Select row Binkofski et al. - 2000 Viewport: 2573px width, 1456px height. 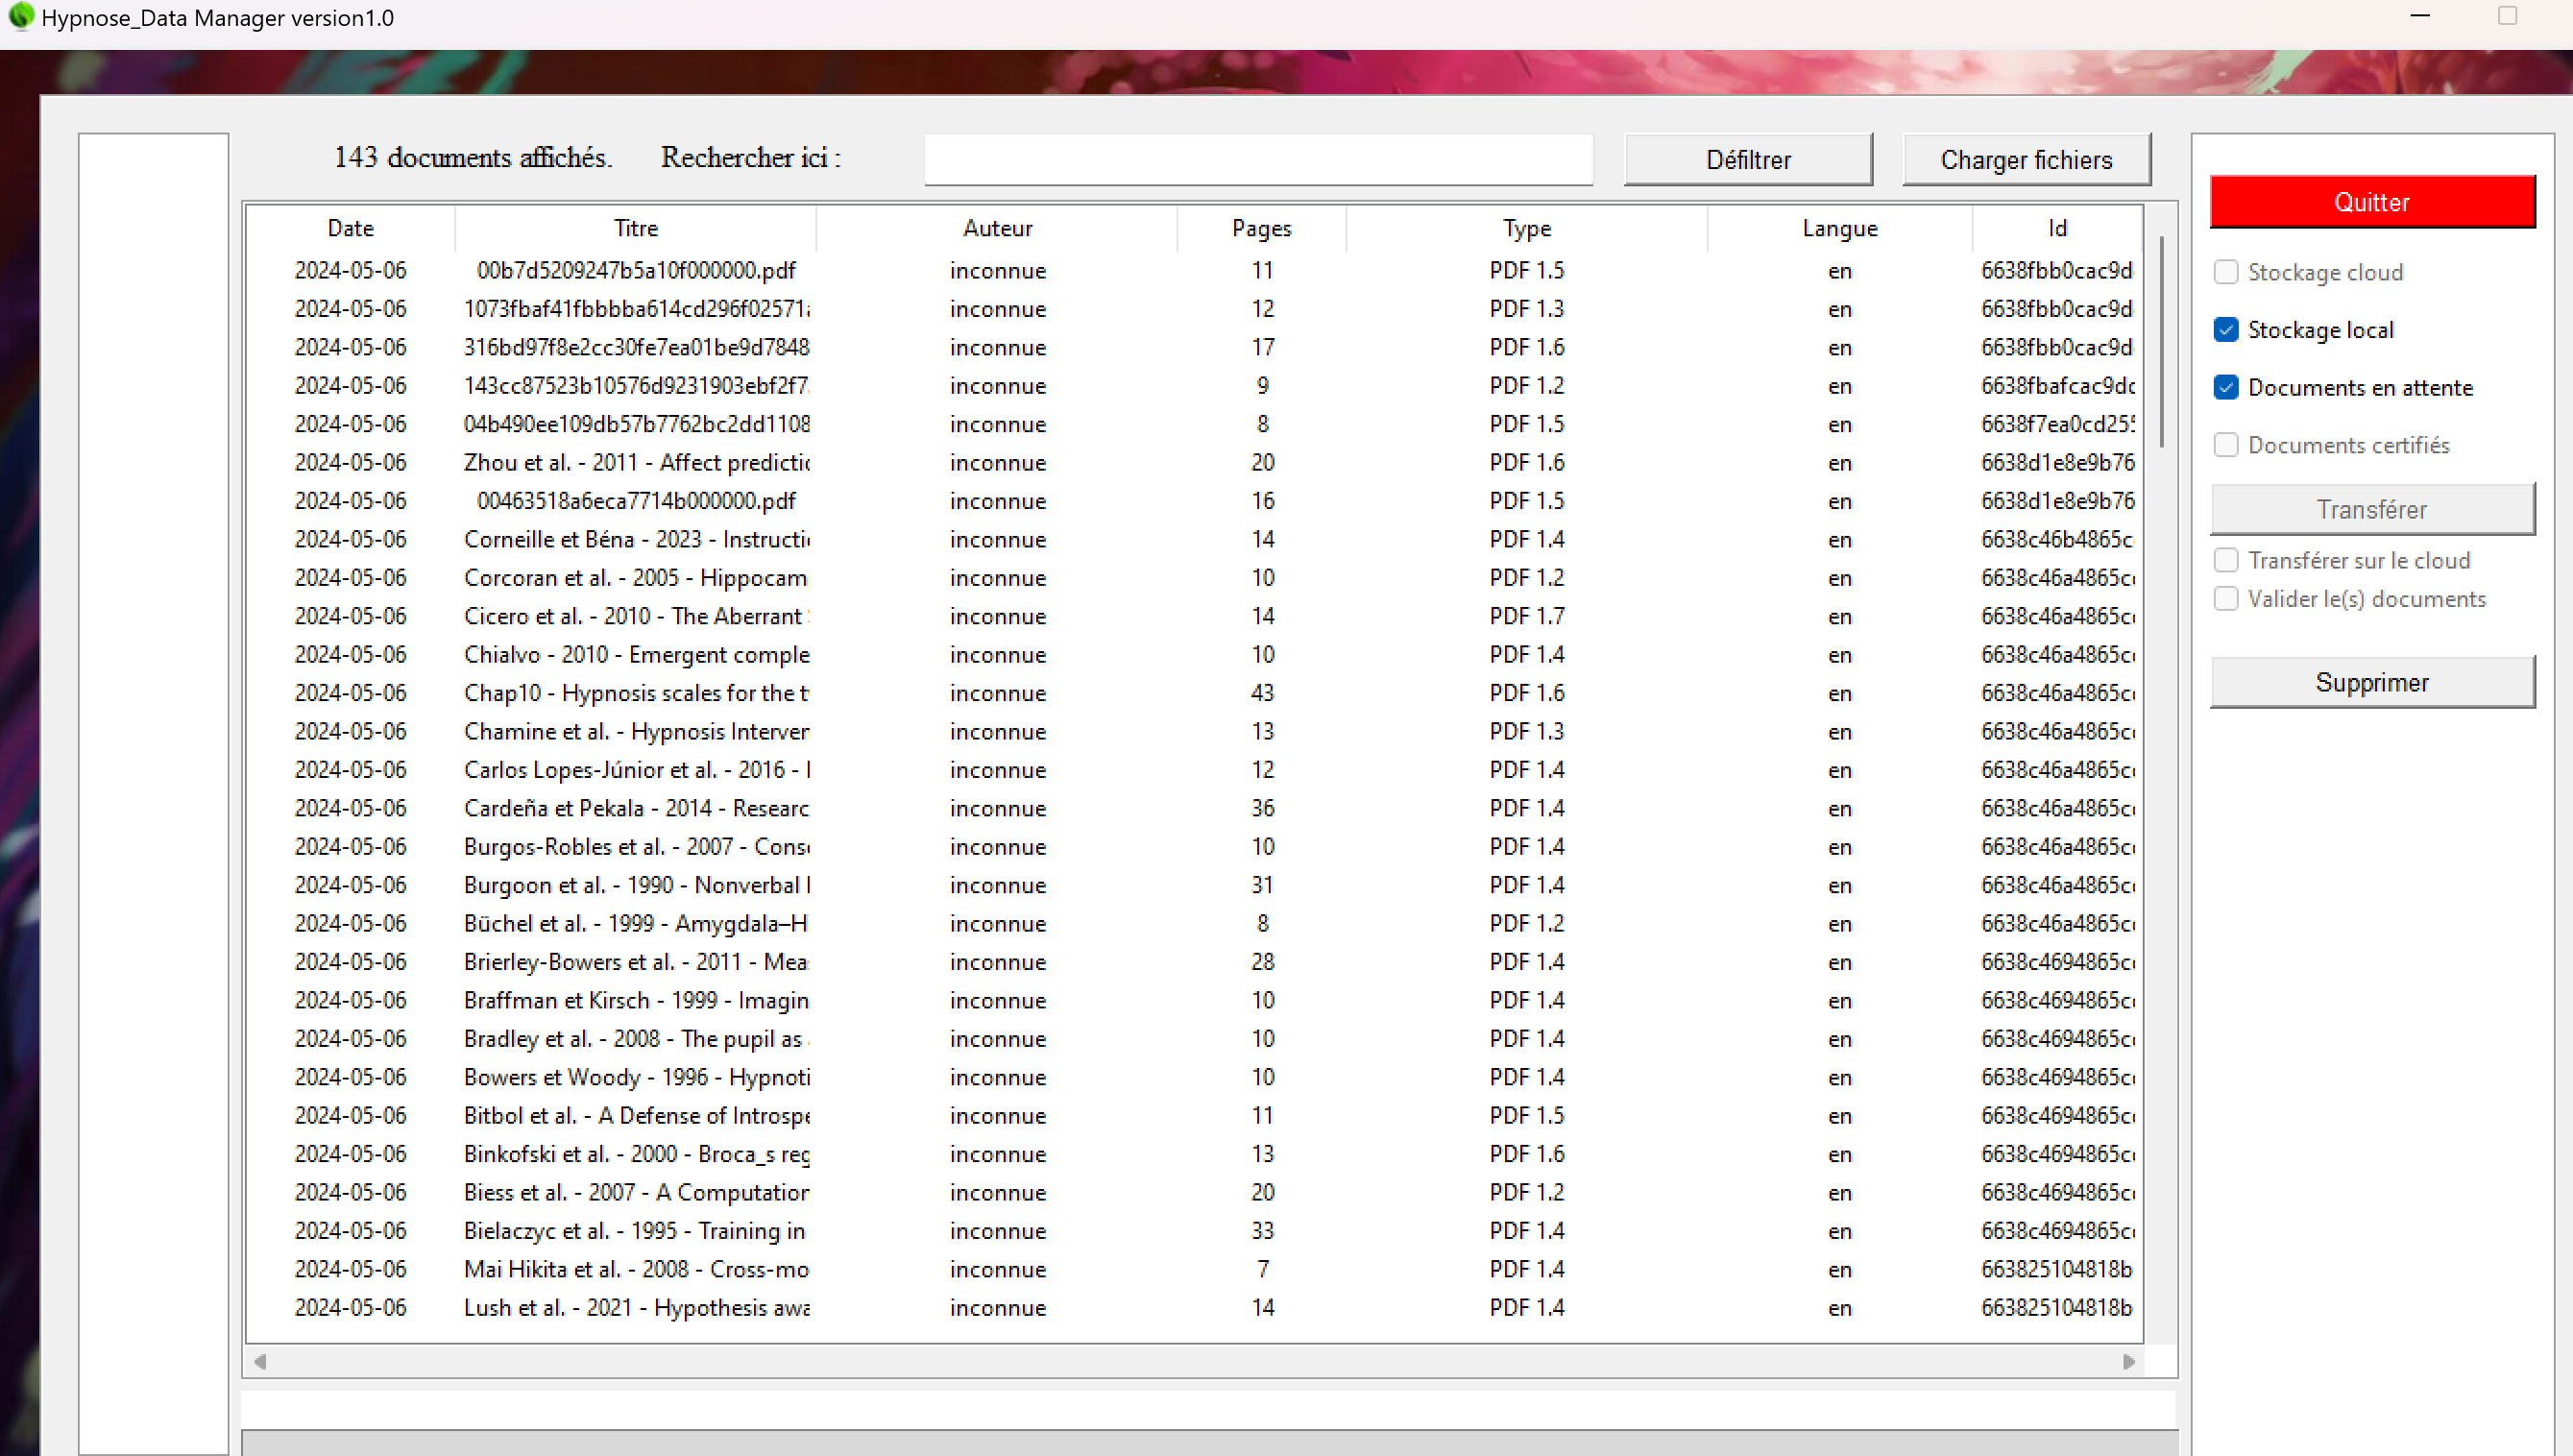point(1195,1154)
